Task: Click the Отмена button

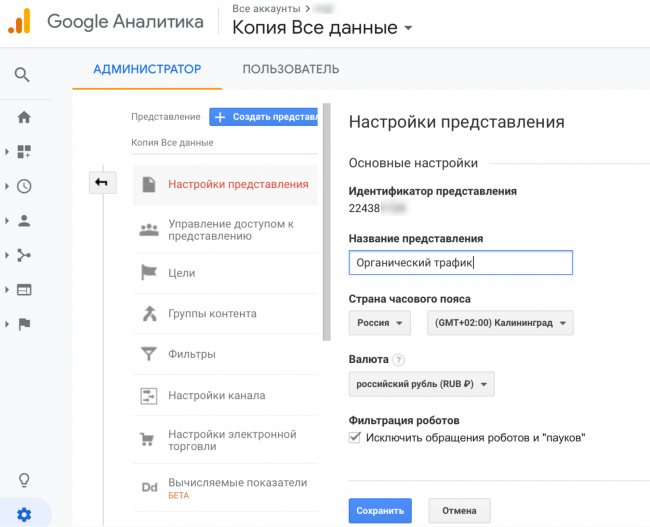Action: click(x=459, y=511)
